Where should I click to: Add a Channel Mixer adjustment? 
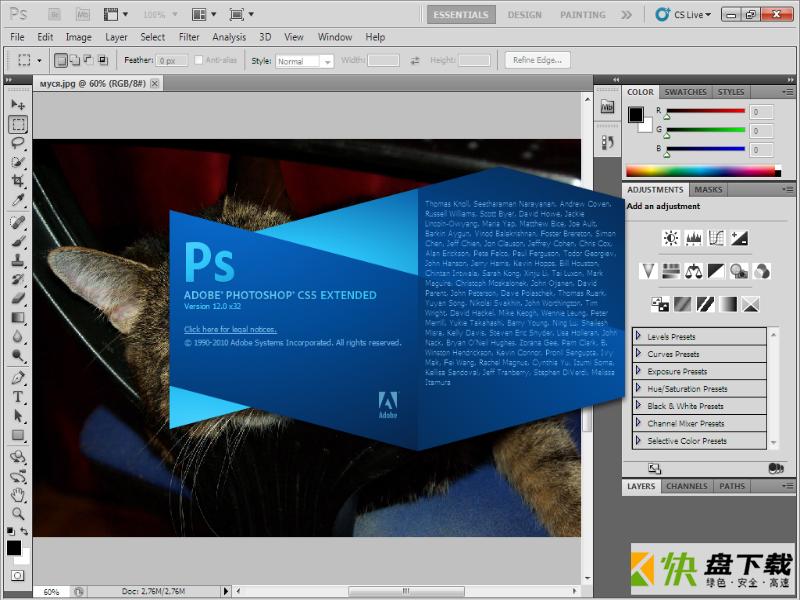(761, 271)
